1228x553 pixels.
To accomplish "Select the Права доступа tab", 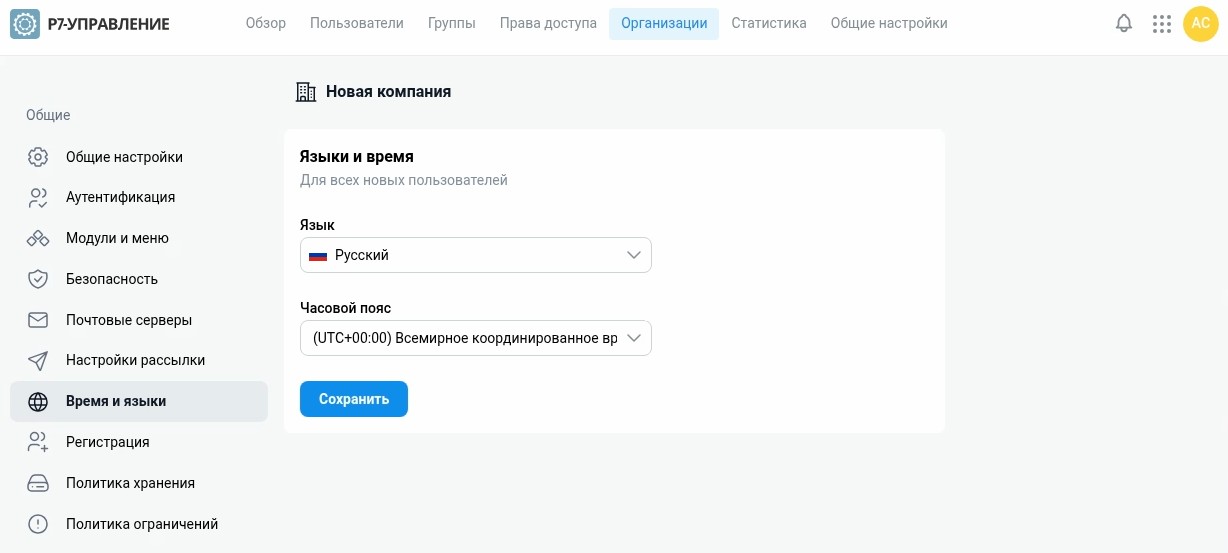I will tap(548, 23).
